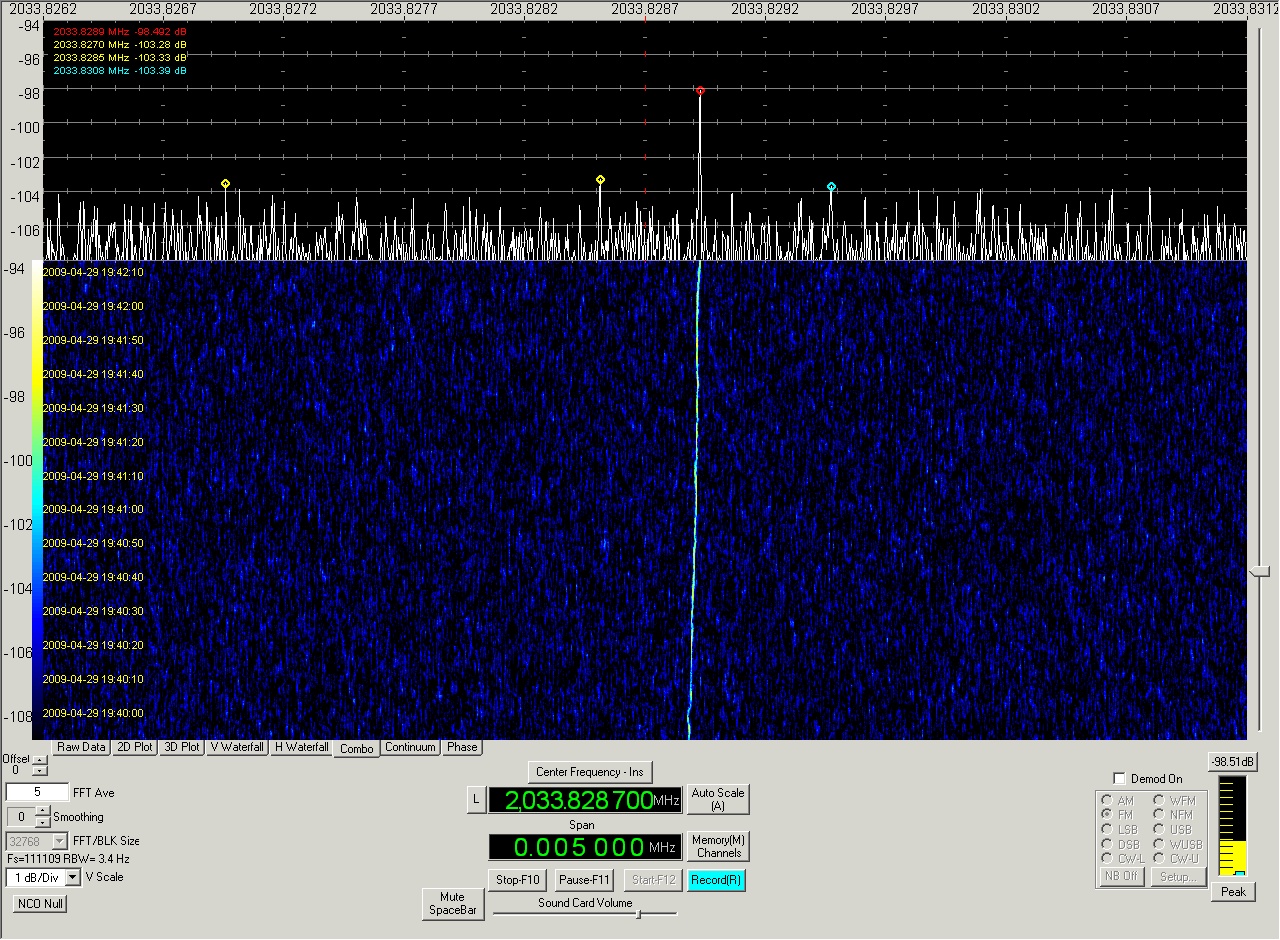The width and height of the screenshot is (1280, 940).
Task: Click the vertical slider right of waterfall
Action: click(1260, 571)
